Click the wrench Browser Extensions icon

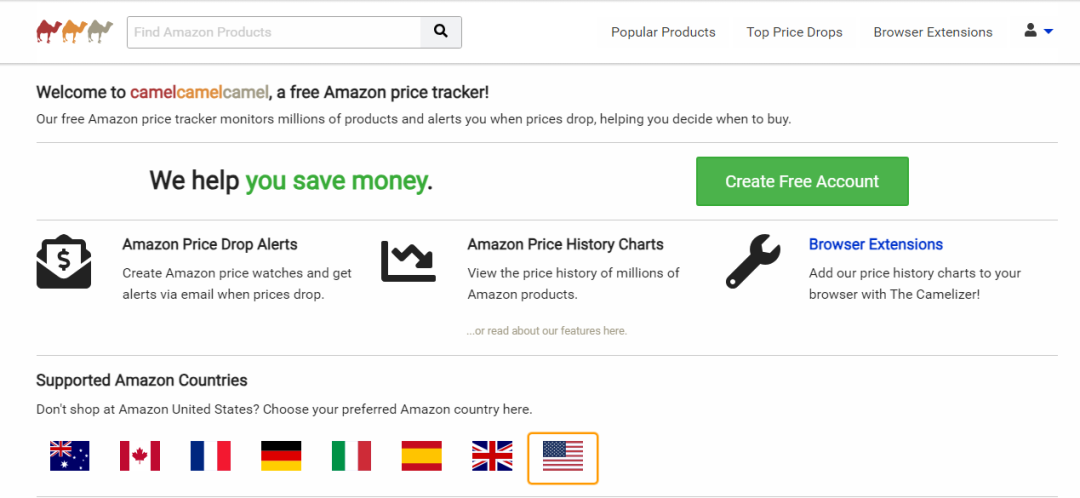point(753,261)
